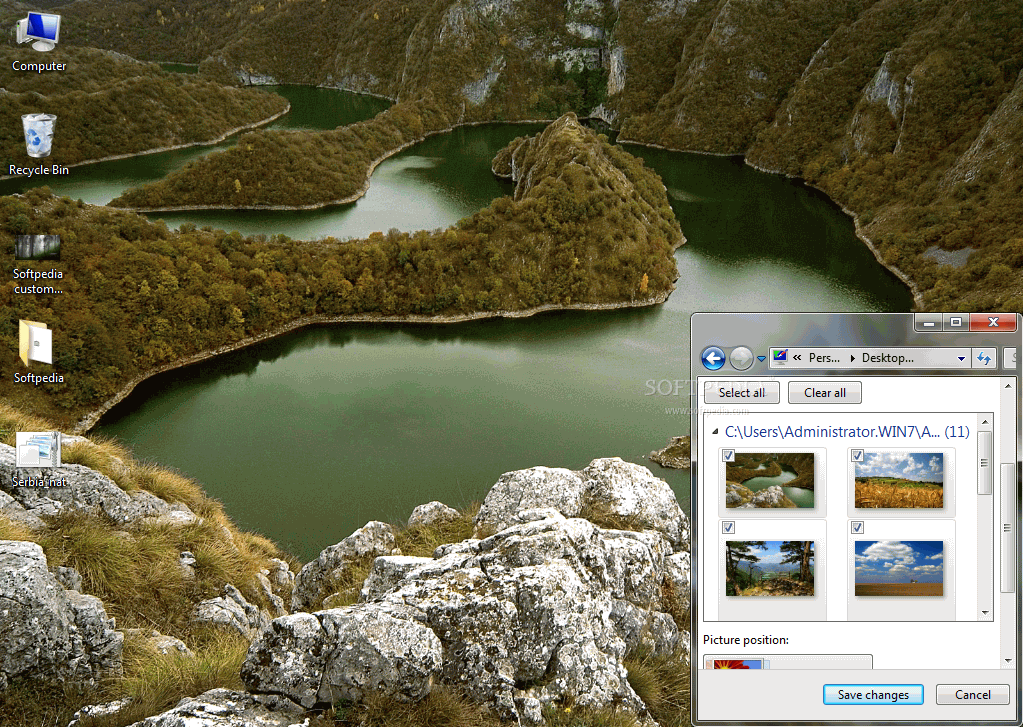Click the wallpaper list scroll up arrow

(985, 422)
